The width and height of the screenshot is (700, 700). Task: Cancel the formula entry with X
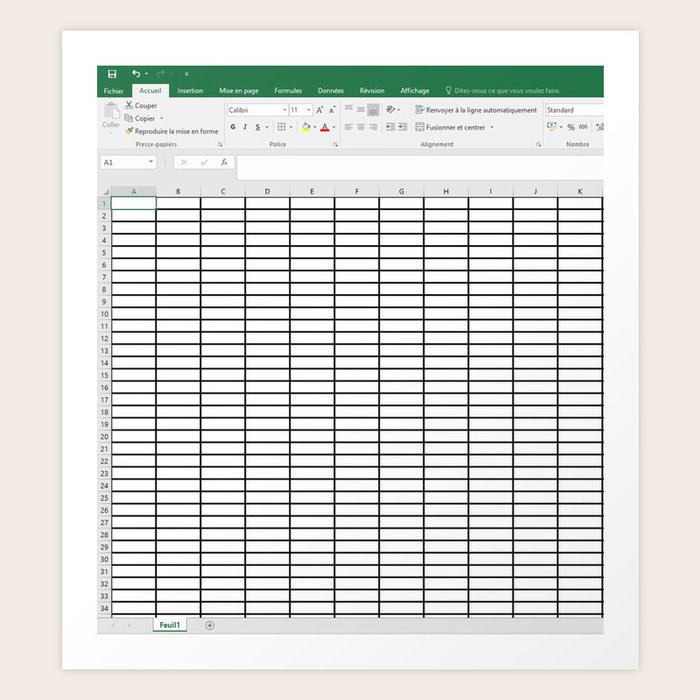pos(184,162)
